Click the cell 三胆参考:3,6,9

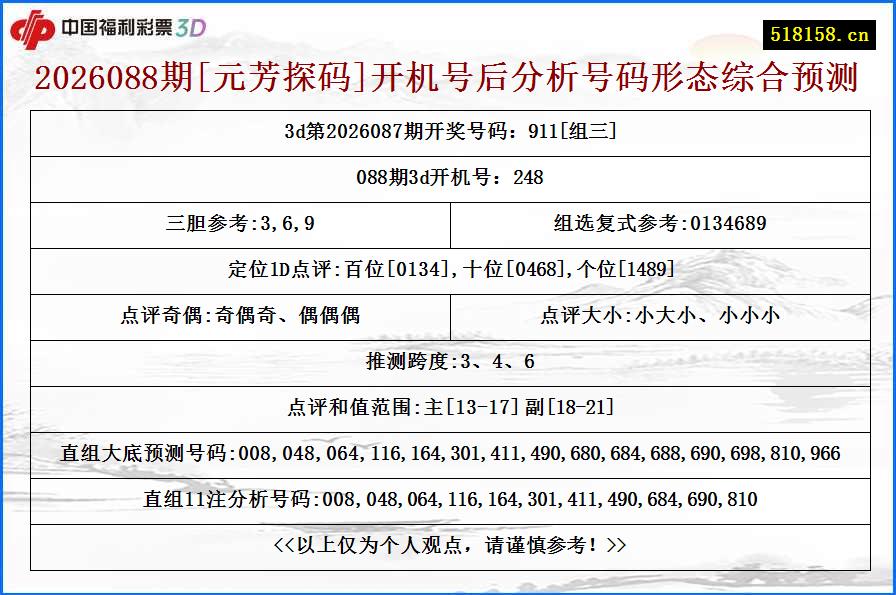[x=241, y=225]
